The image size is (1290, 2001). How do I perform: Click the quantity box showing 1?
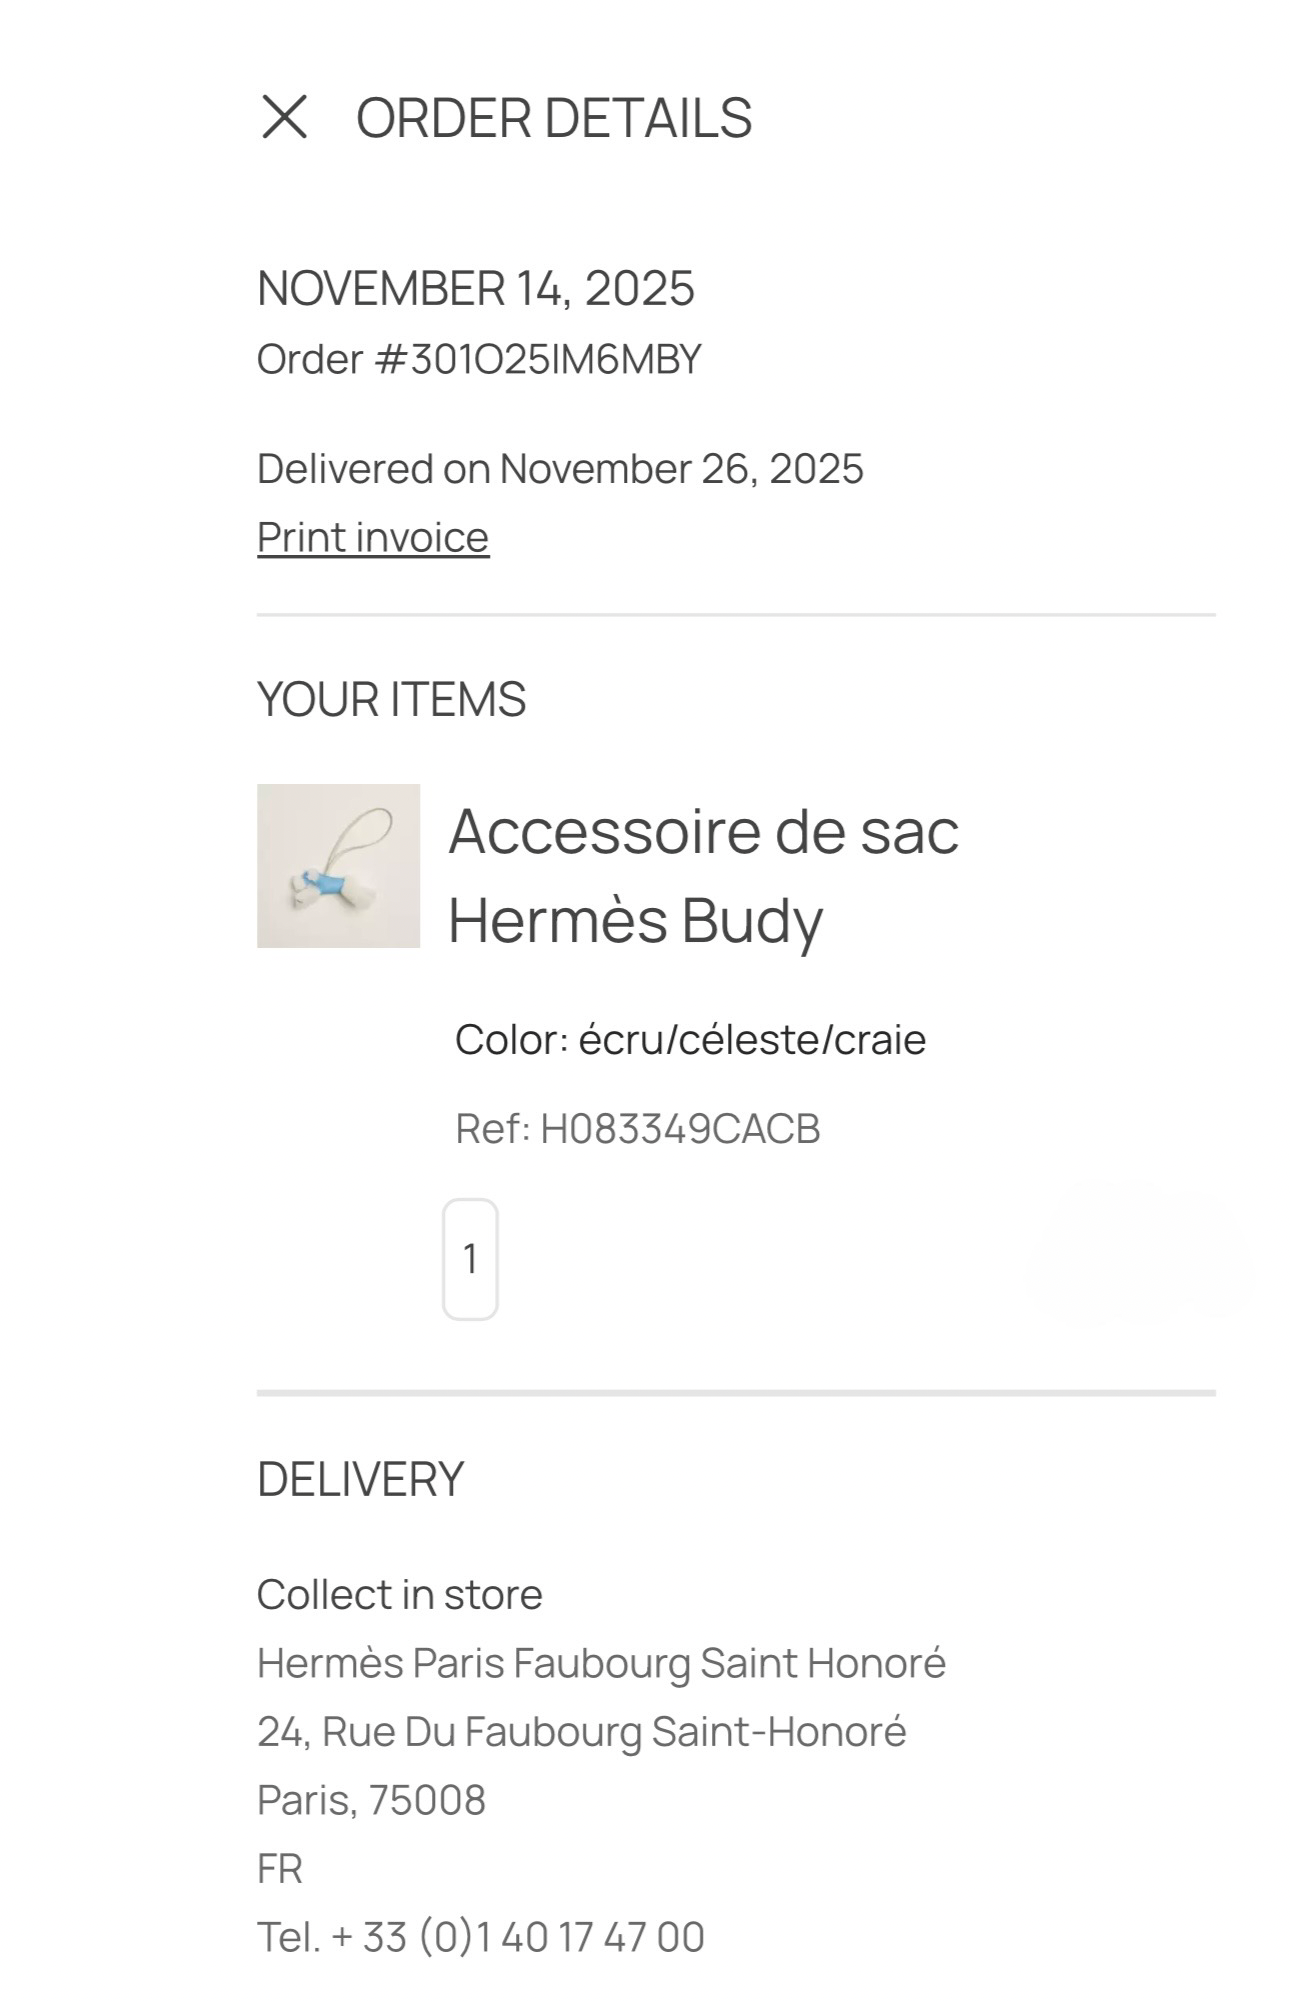[470, 1259]
